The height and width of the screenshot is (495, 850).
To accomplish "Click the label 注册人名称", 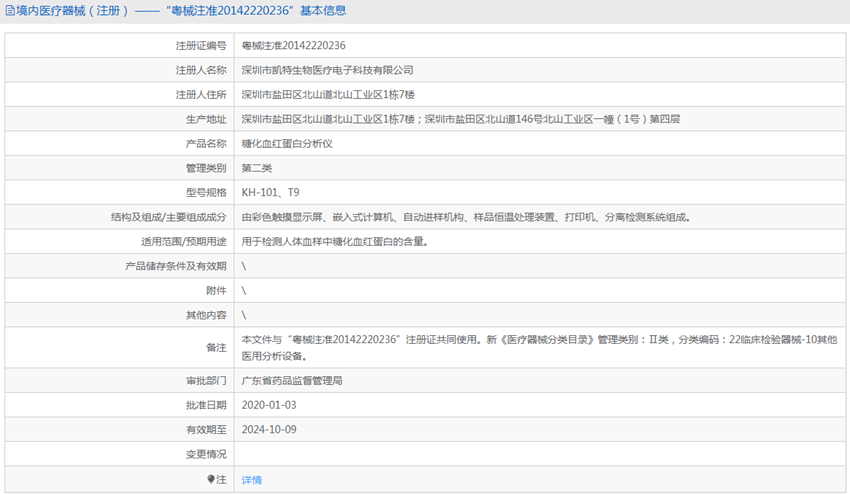I will click(x=201, y=70).
